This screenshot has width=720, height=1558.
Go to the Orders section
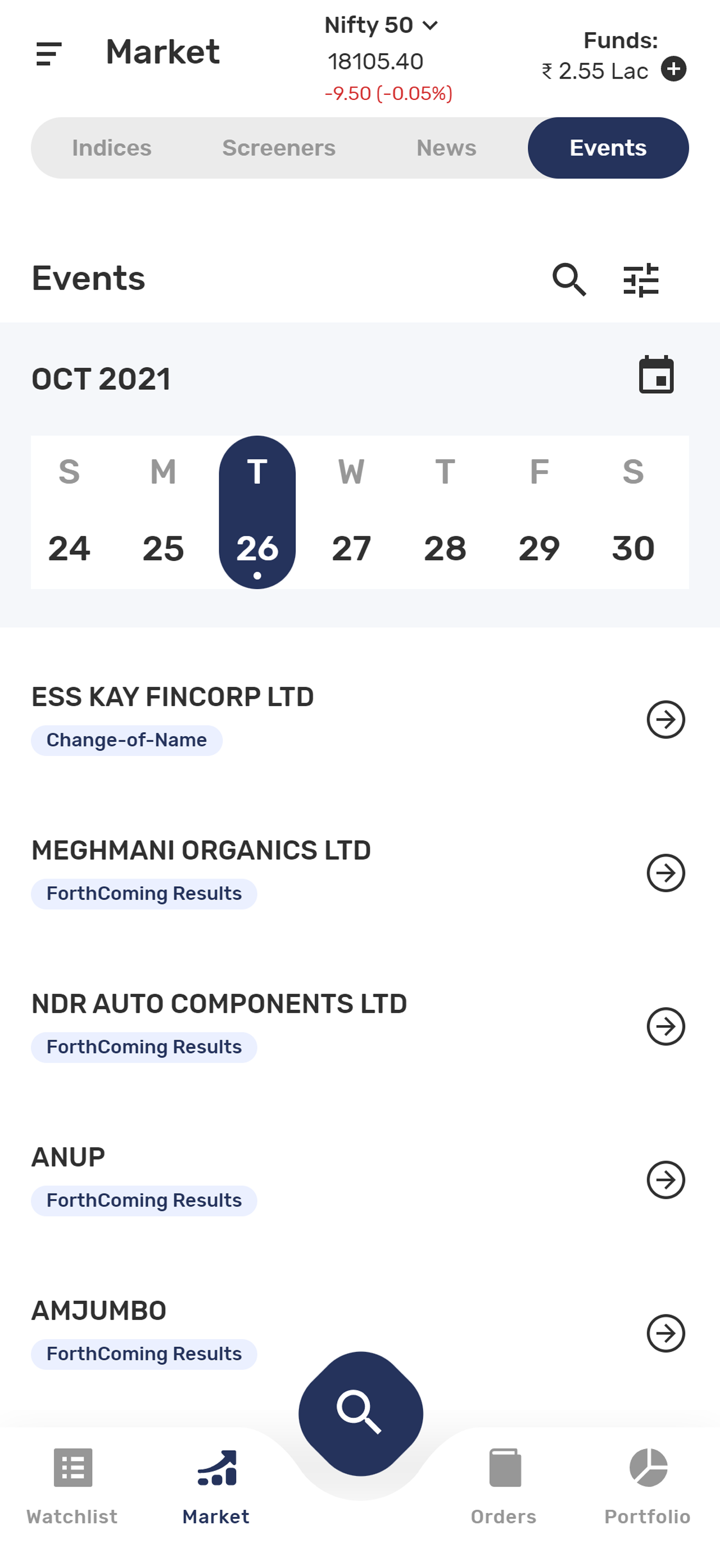pos(504,1485)
